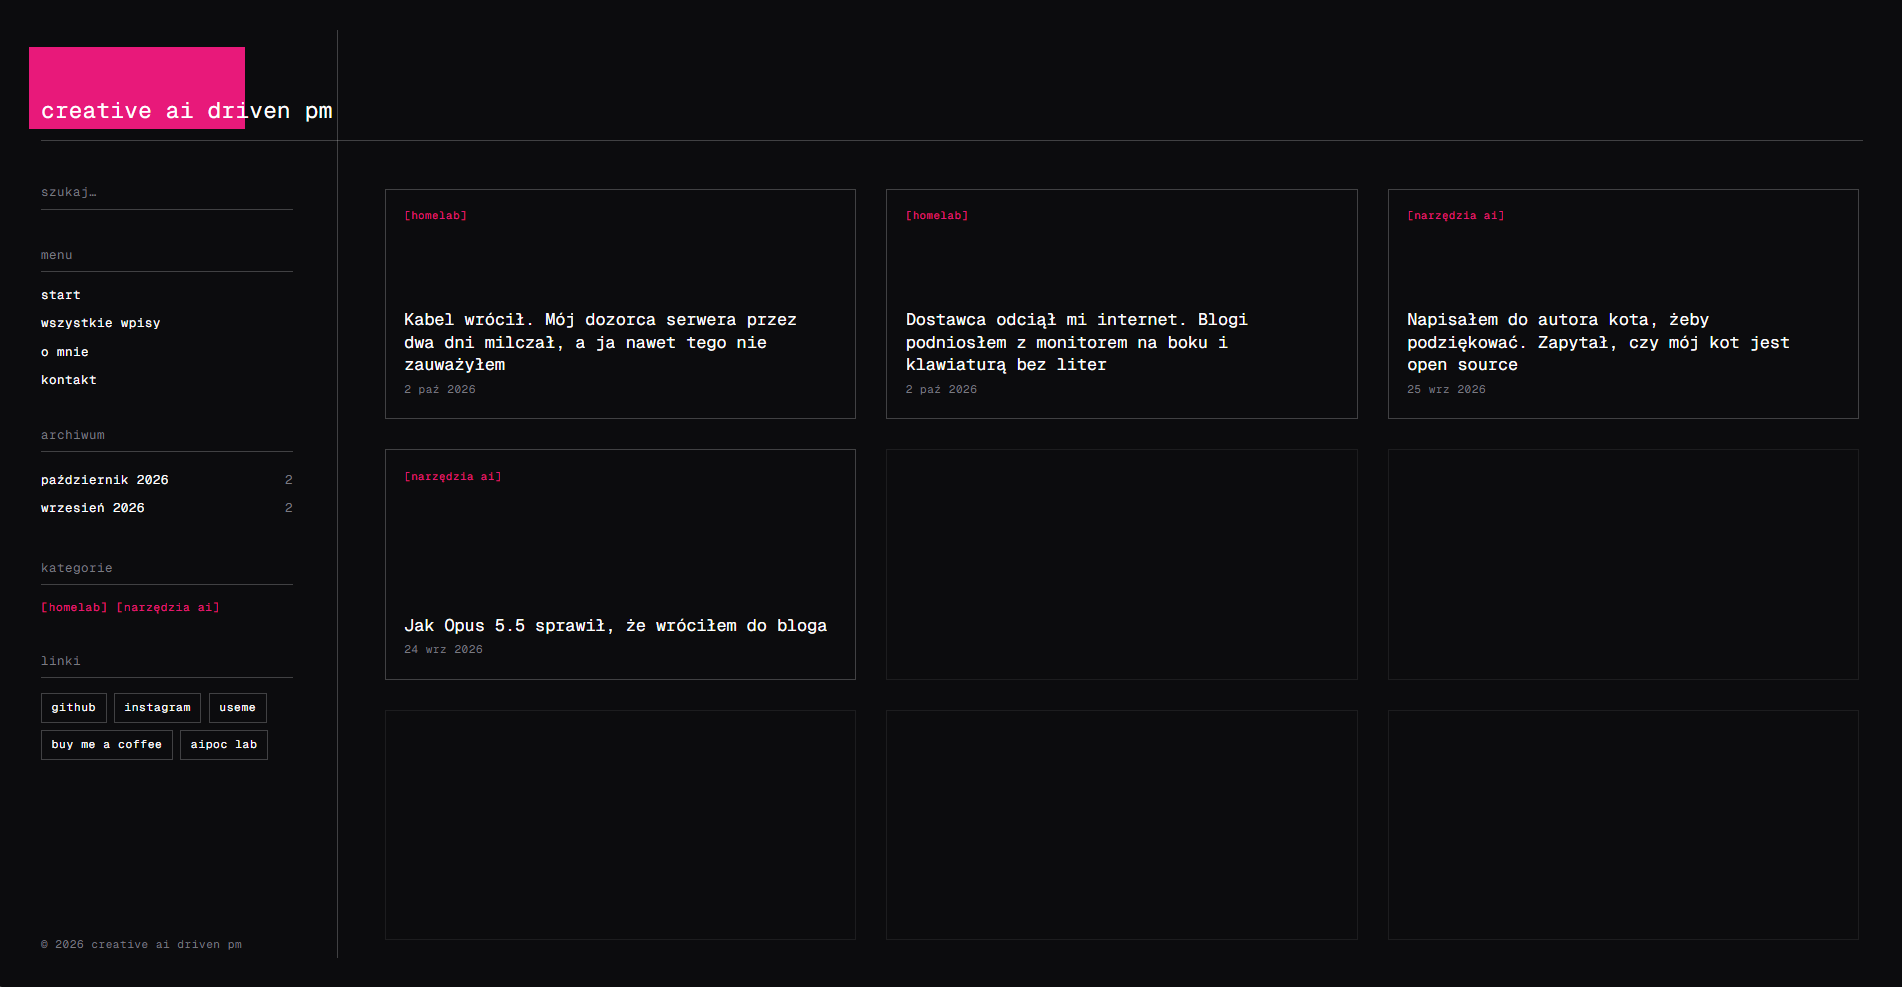Viewport: 1902px width, 987px height.
Task: Go to wszystkie wpisy page
Action: tap(101, 323)
